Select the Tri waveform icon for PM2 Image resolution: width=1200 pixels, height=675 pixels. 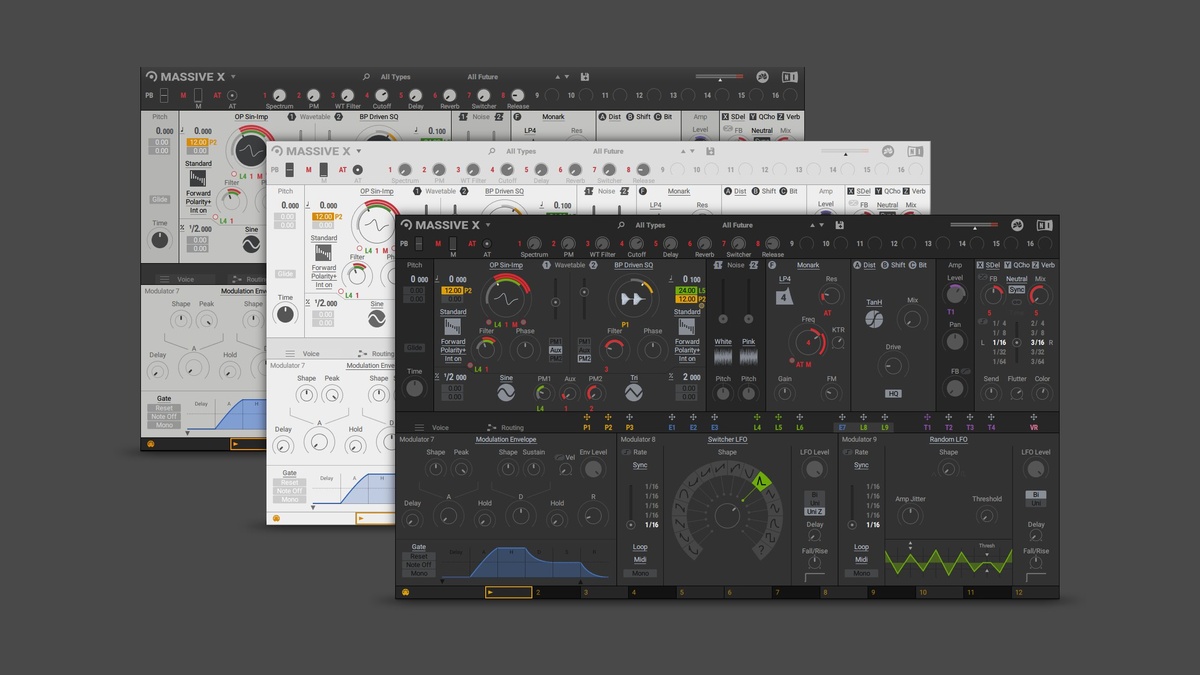pyautogui.click(x=634, y=394)
